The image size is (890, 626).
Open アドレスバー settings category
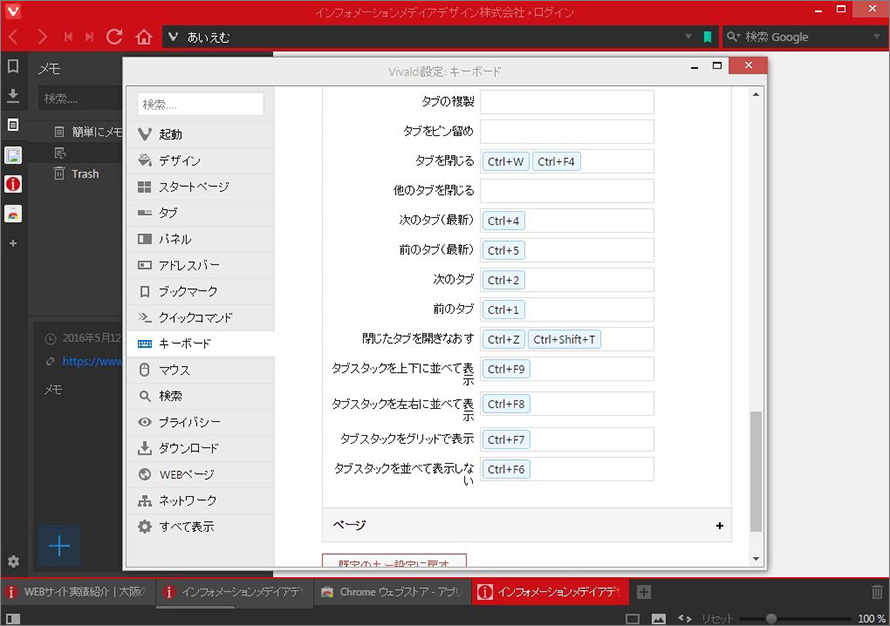(200, 265)
